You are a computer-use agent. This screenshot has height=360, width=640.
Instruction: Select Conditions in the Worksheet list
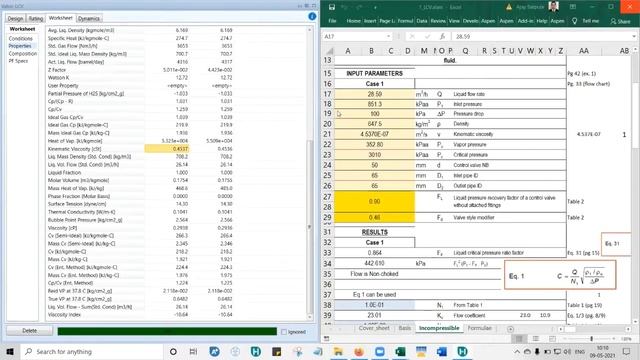click(20, 38)
